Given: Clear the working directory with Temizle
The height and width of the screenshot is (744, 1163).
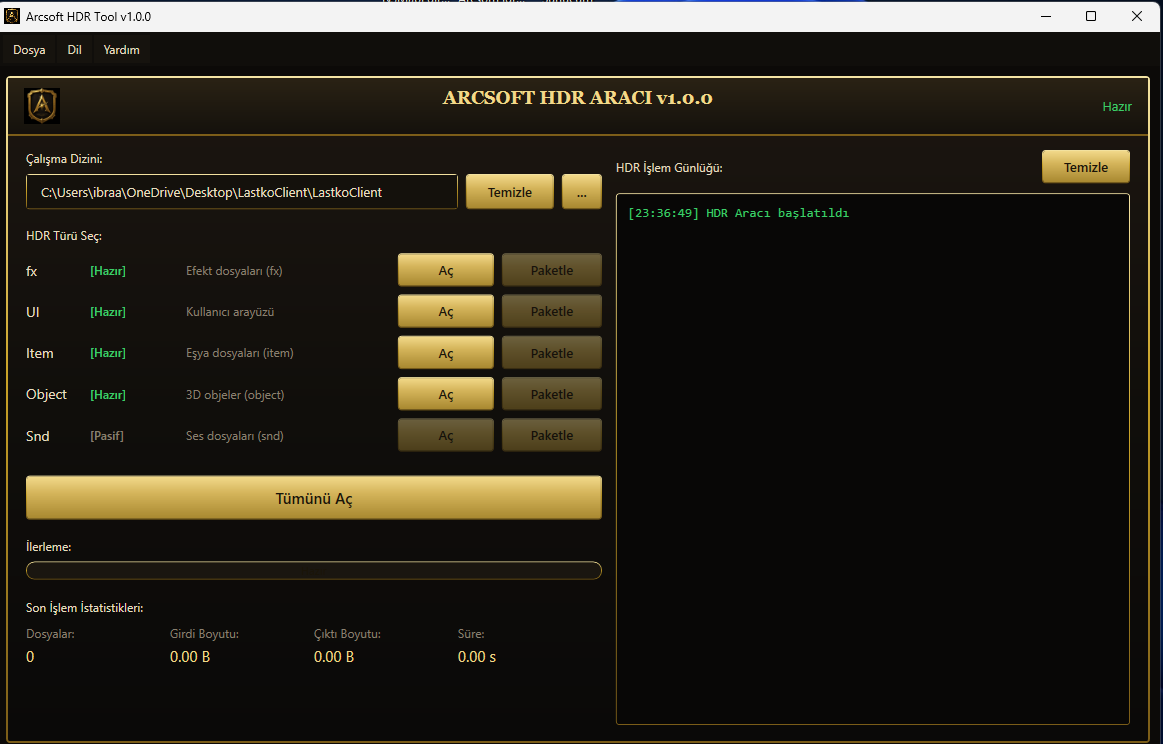Looking at the screenshot, I should coord(510,192).
